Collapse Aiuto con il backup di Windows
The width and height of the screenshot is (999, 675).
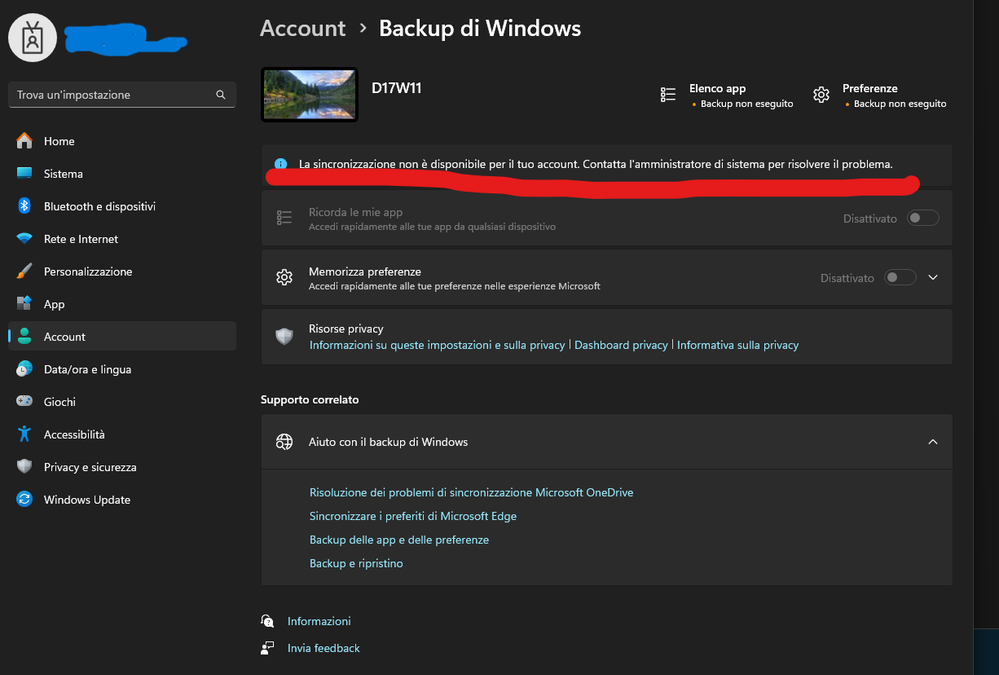coord(933,442)
